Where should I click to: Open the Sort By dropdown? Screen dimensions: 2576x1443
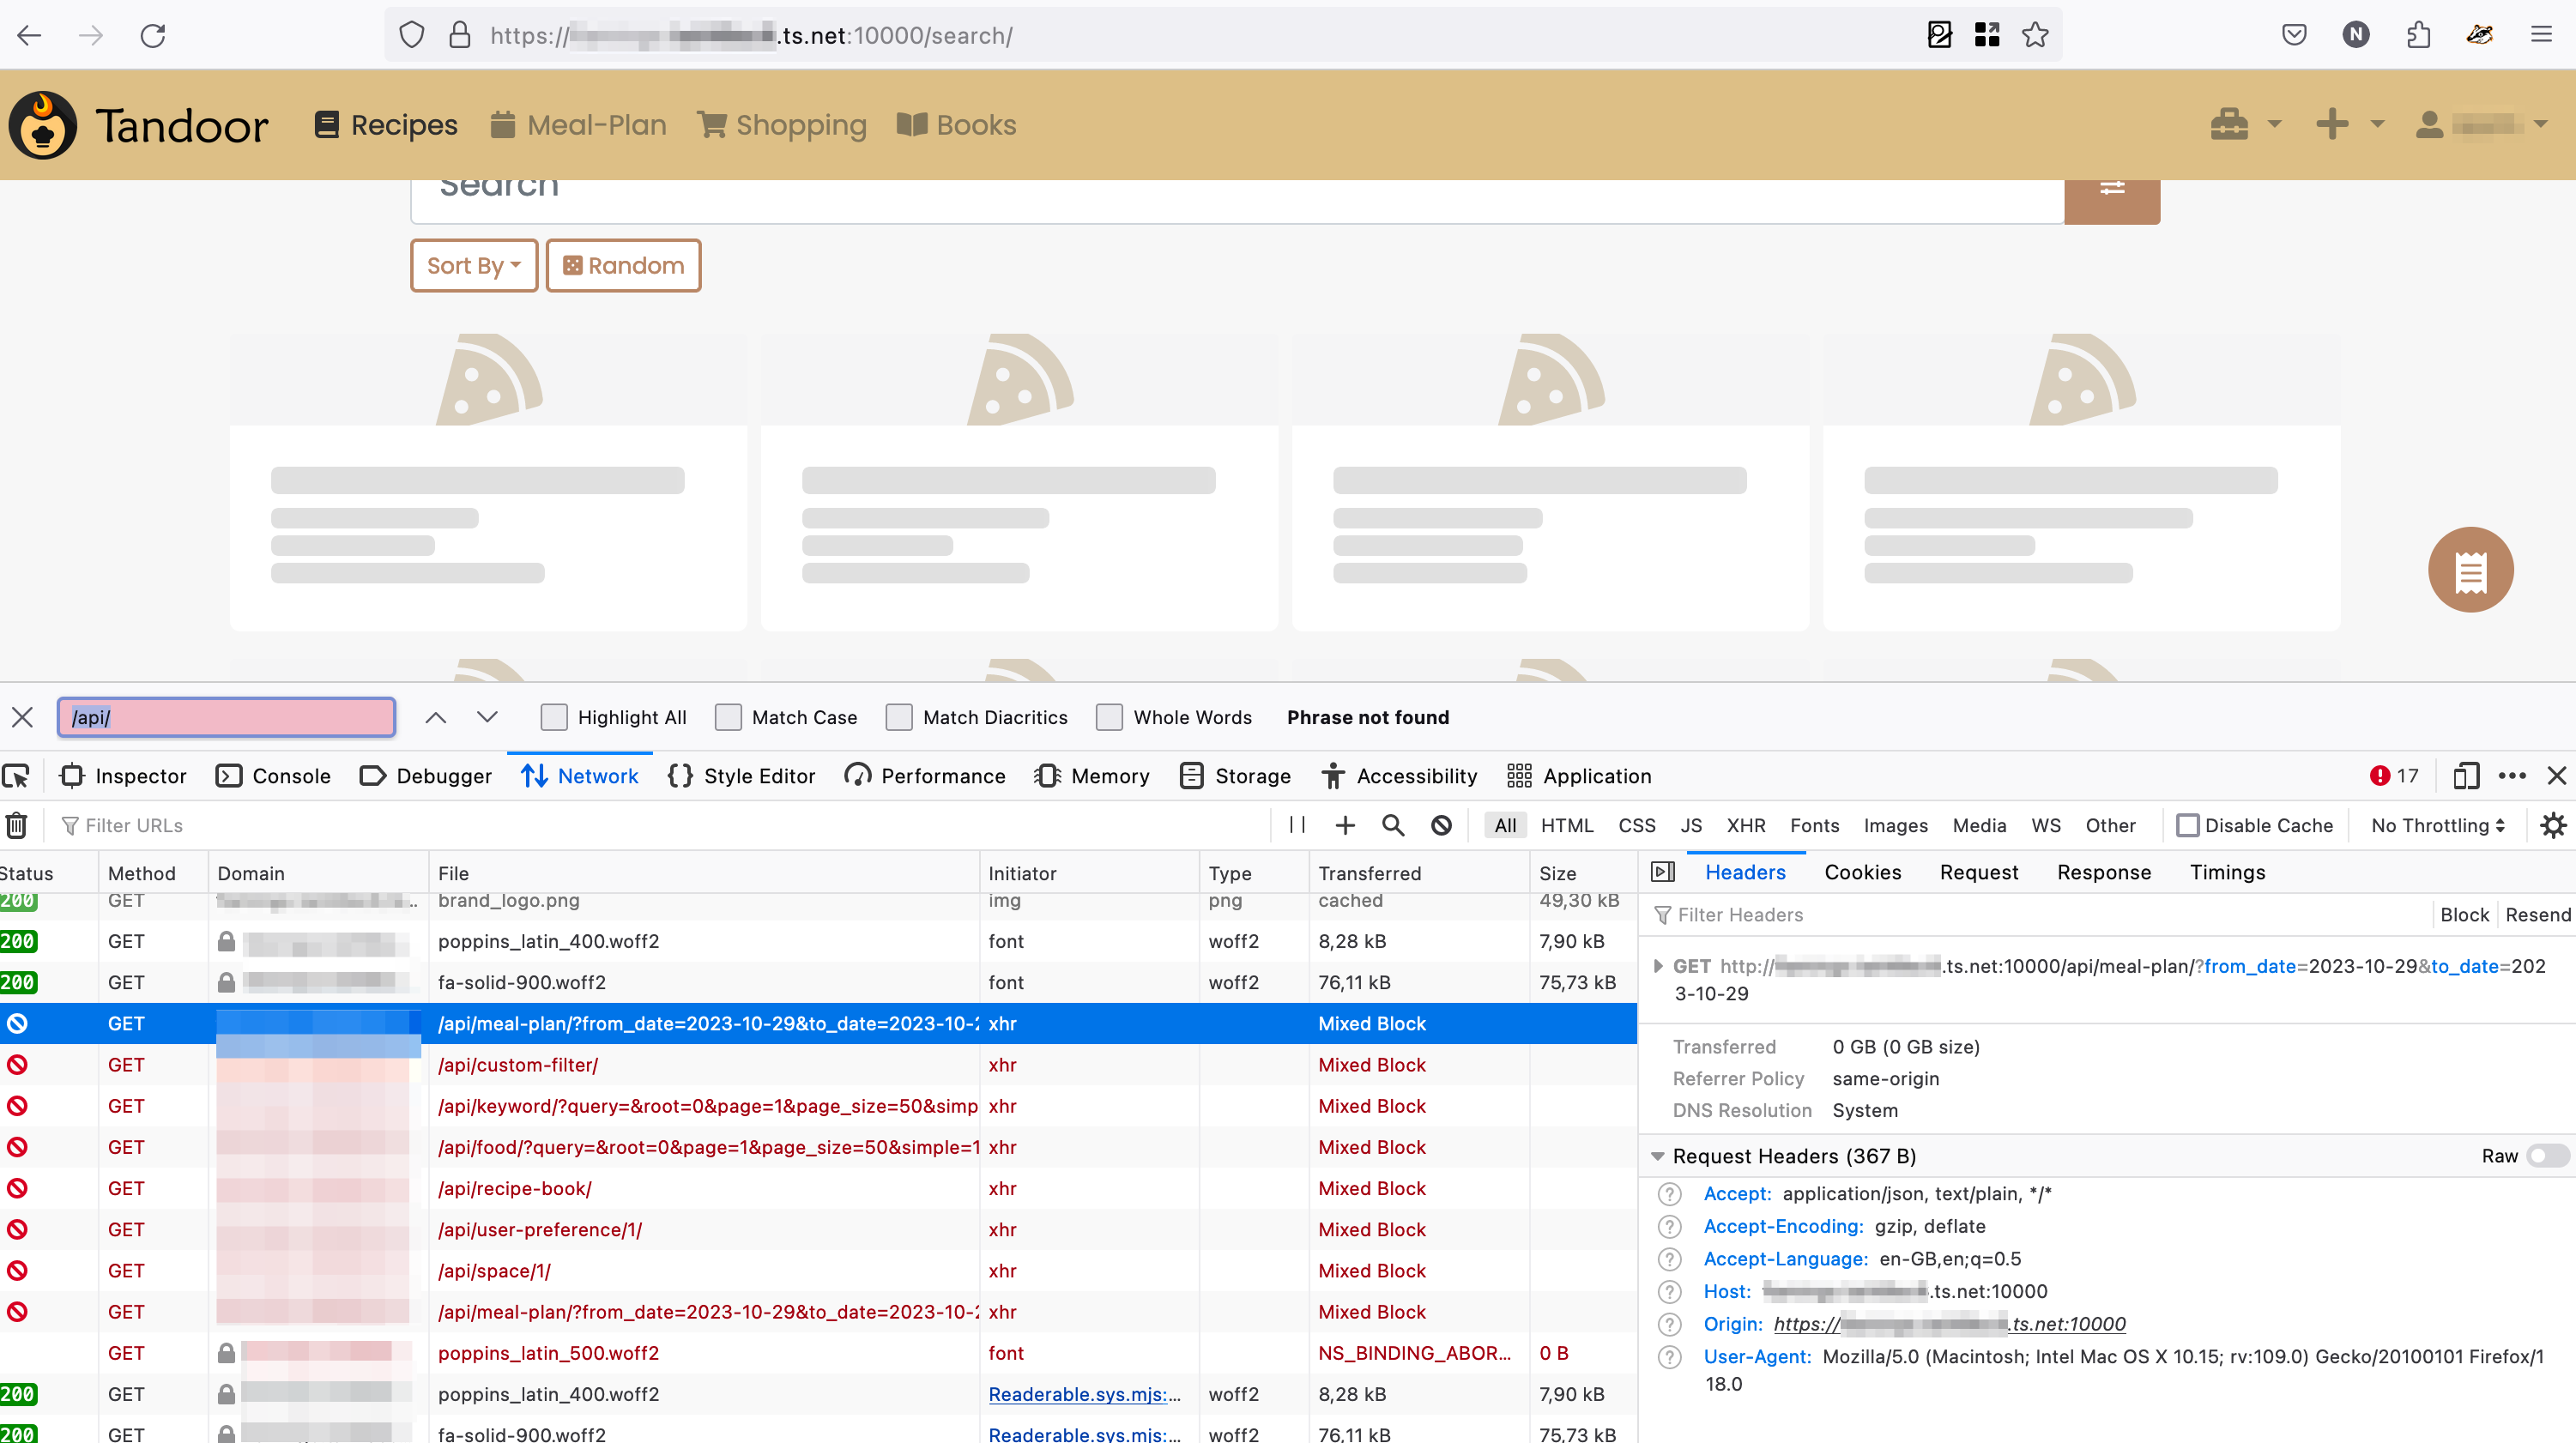tap(473, 265)
